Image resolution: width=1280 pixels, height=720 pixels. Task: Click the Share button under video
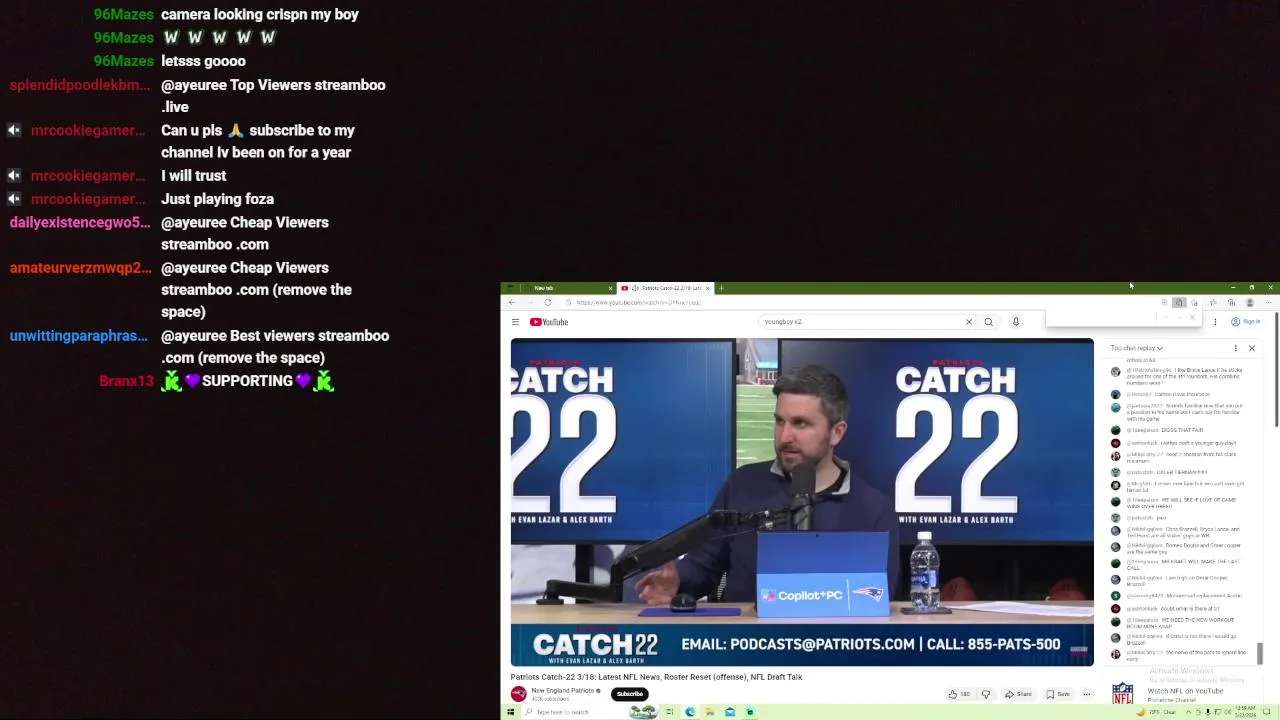(1018, 694)
